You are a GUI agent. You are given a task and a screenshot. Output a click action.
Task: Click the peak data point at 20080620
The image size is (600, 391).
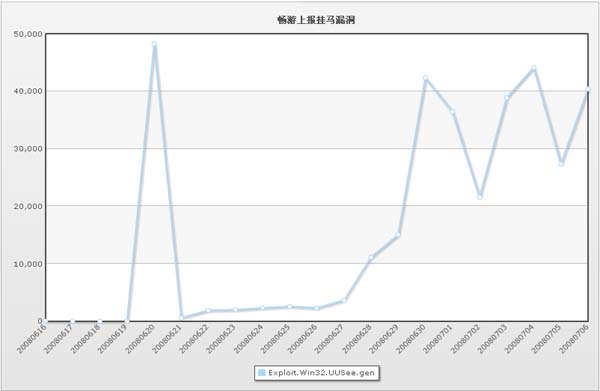[154, 44]
